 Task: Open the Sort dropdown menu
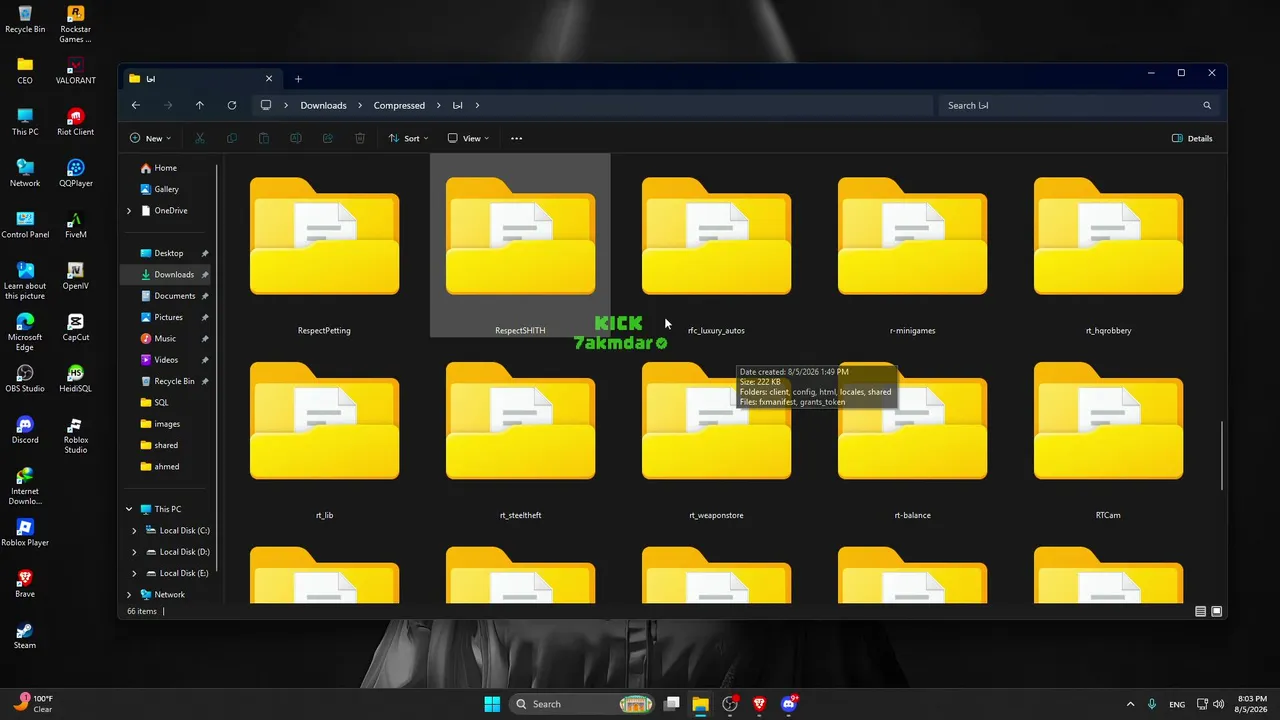pos(408,138)
